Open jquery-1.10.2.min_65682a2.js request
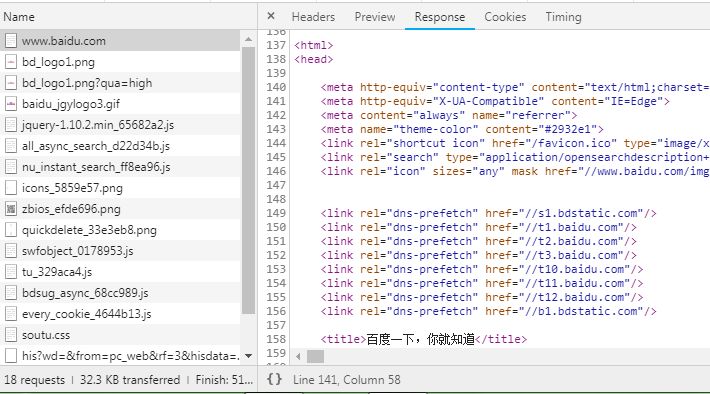The width and height of the screenshot is (710, 394). 120,125
